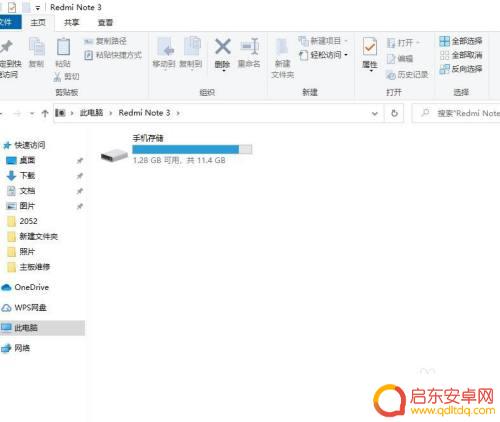This screenshot has width=500, height=422.
Task: Click Properties (属性) checkmark icon
Action: click(x=370, y=47)
